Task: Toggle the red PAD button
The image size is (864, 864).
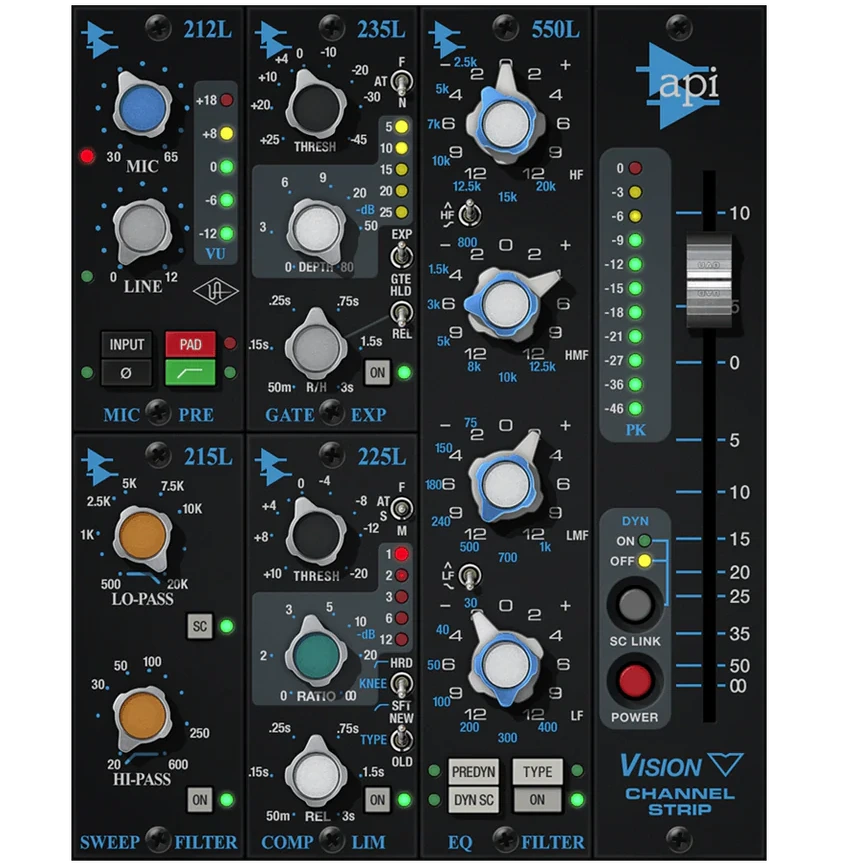Action: pyautogui.click(x=190, y=345)
